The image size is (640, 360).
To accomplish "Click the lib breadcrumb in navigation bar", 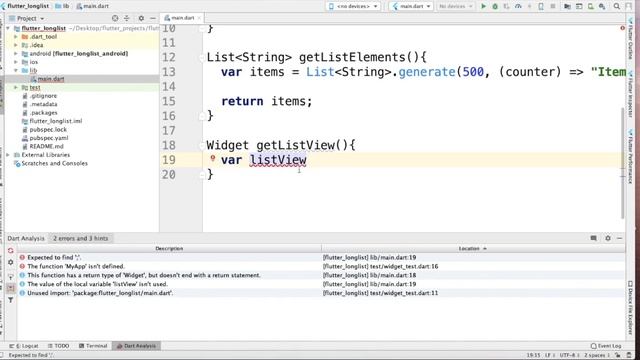I will pos(62,6).
